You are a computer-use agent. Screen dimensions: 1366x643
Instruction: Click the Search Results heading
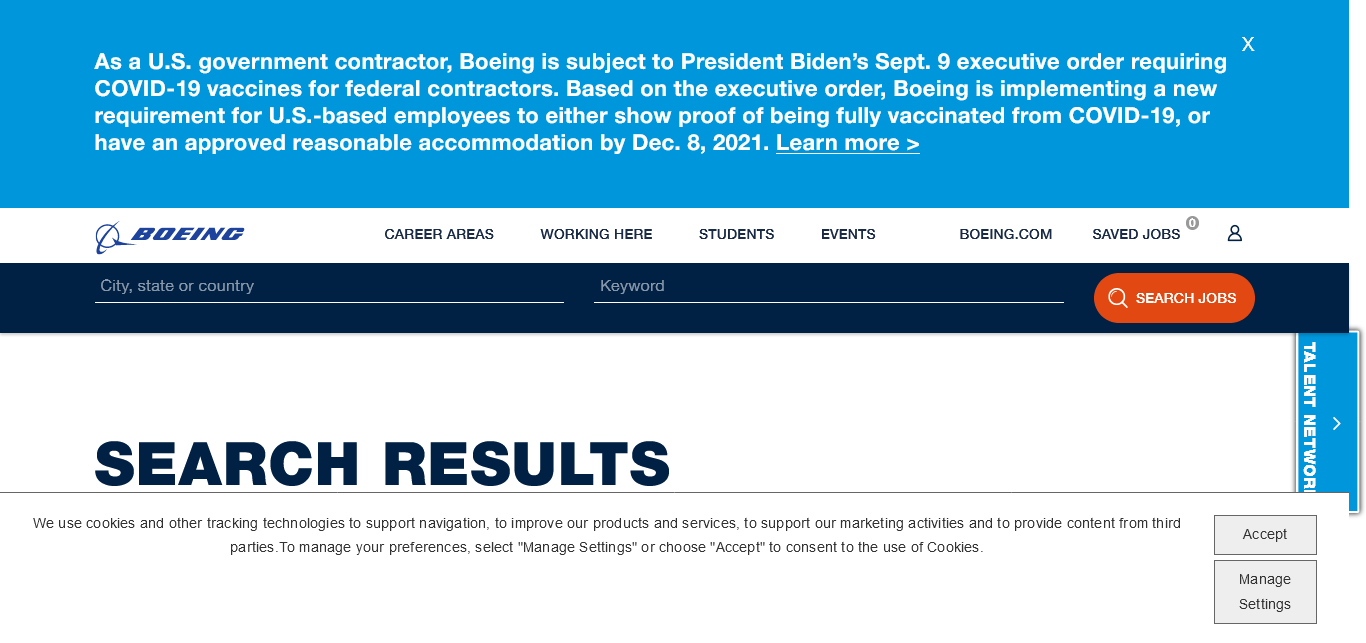(382, 464)
